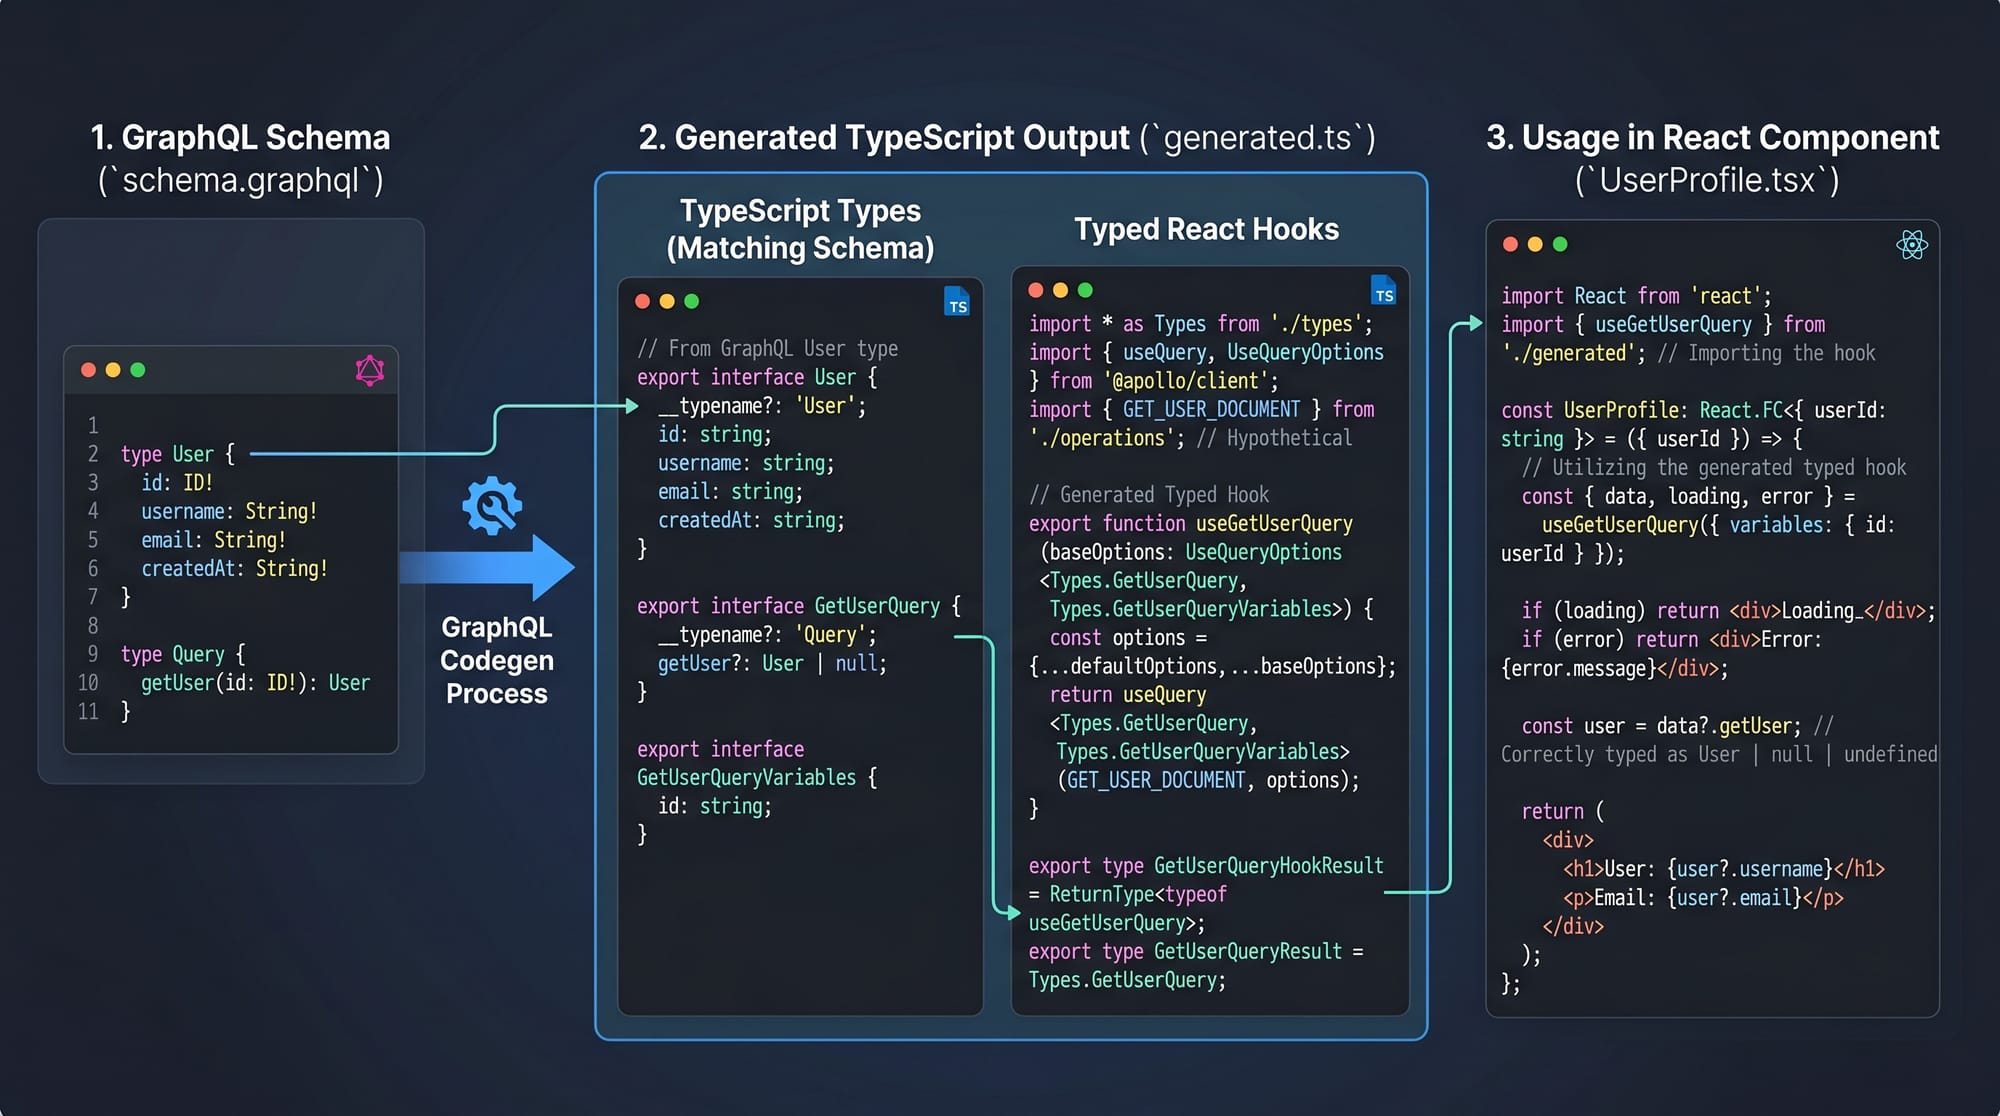Click the '3. Usage in React Component' heading
This screenshot has width=2000, height=1116.
(x=1712, y=138)
